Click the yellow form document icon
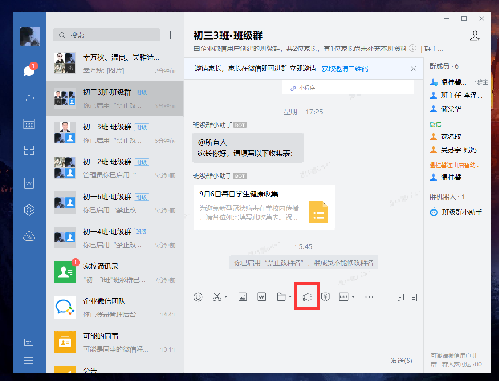Image resolution: width=500 pixels, height=381 pixels. (318, 212)
